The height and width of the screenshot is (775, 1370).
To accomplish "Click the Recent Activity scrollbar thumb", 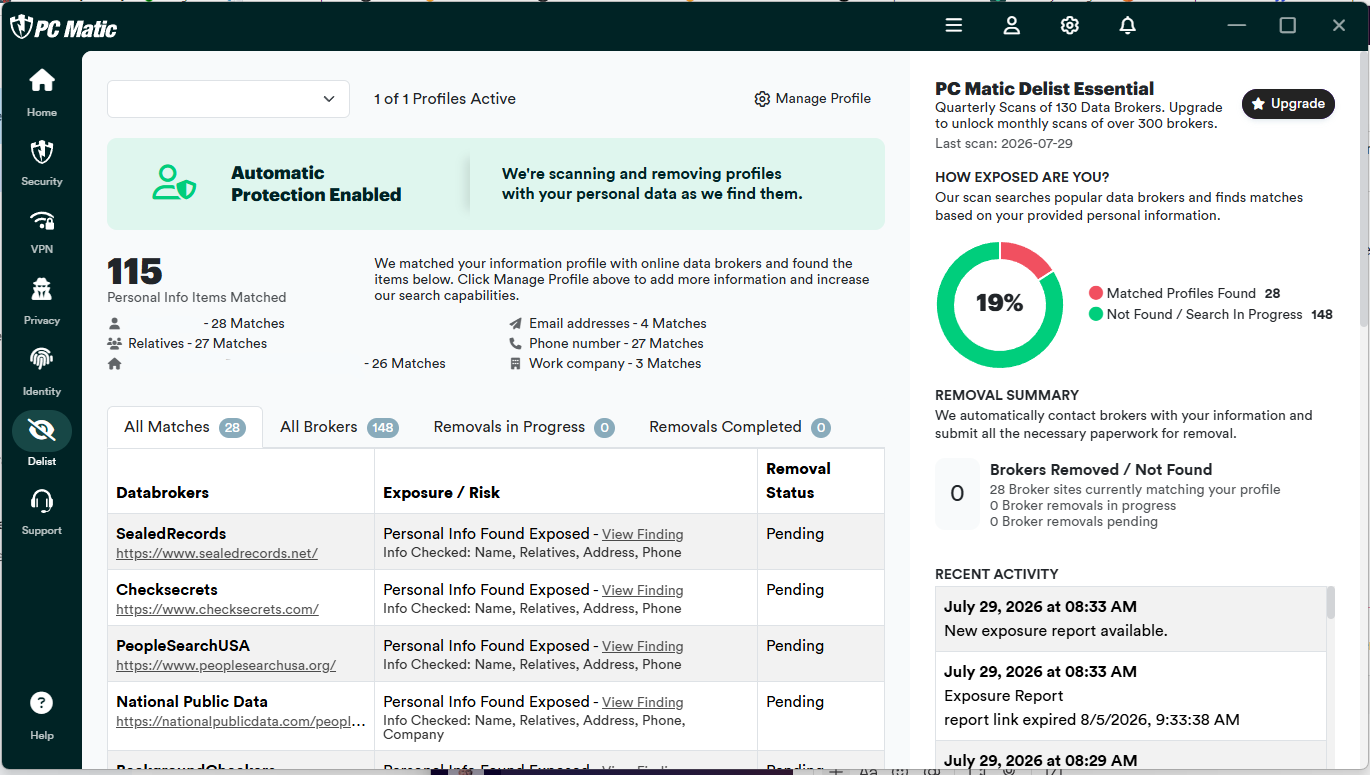I will click(x=1330, y=603).
